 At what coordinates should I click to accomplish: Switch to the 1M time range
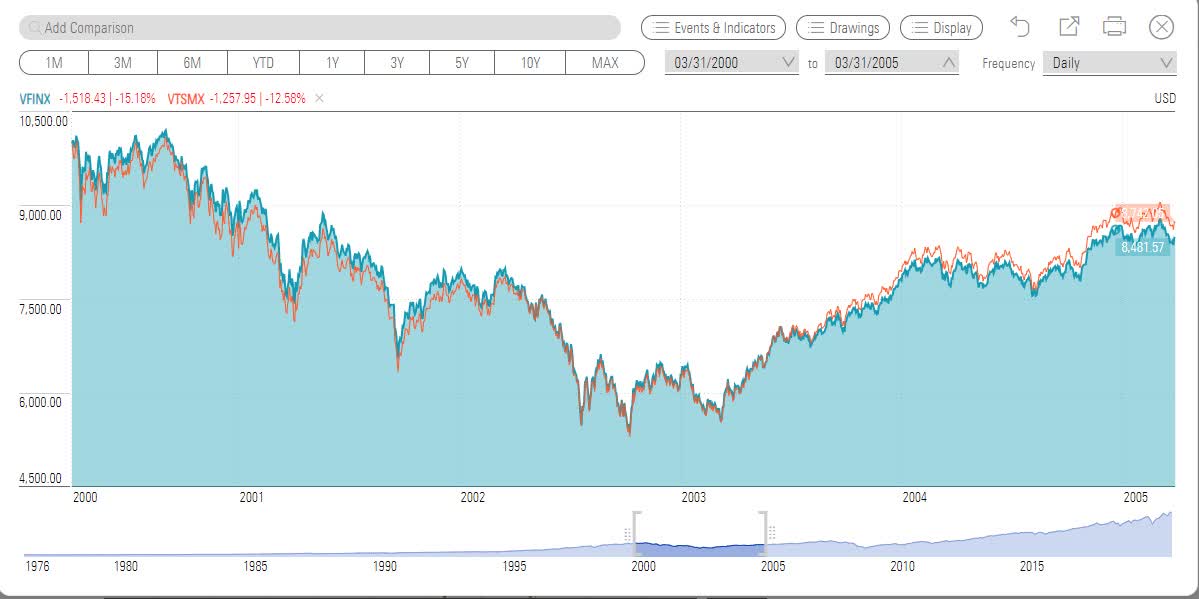click(52, 62)
